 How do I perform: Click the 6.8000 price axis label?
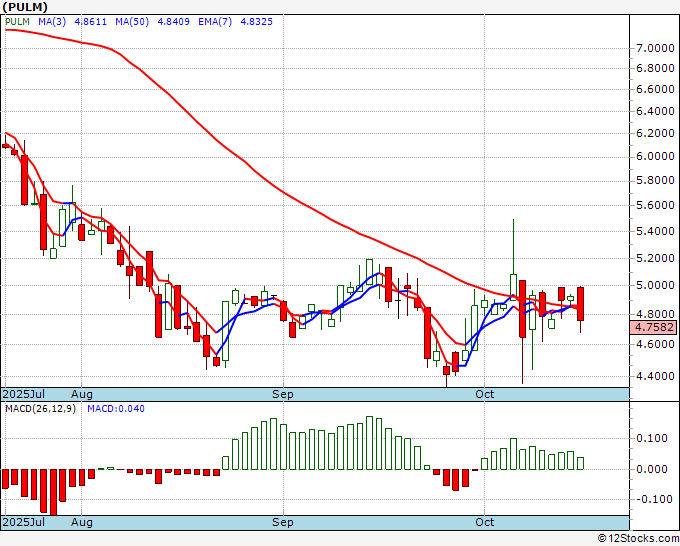point(655,68)
